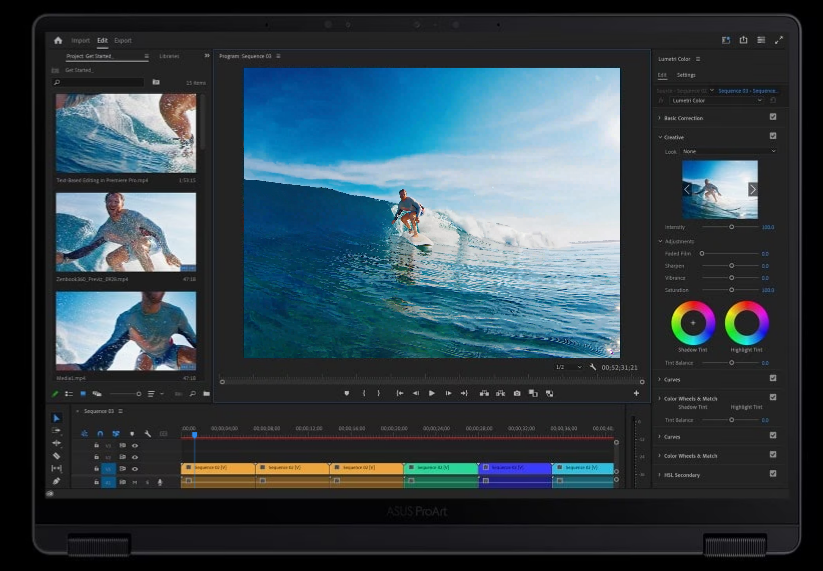Screen dimensions: 823x571
Task: Toggle the HSL Secondary checkbox
Action: 773,474
